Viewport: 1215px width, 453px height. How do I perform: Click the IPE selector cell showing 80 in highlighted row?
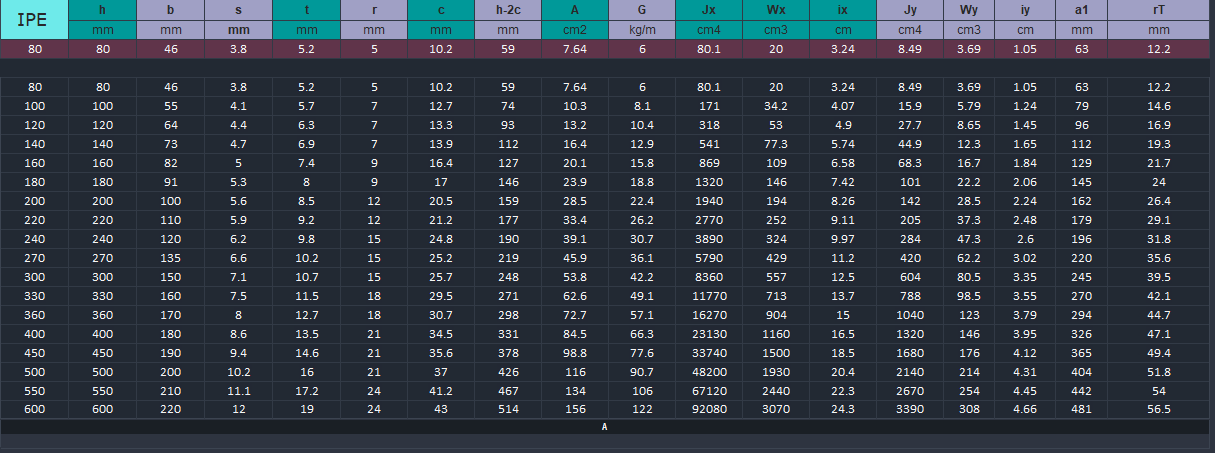click(x=34, y=49)
